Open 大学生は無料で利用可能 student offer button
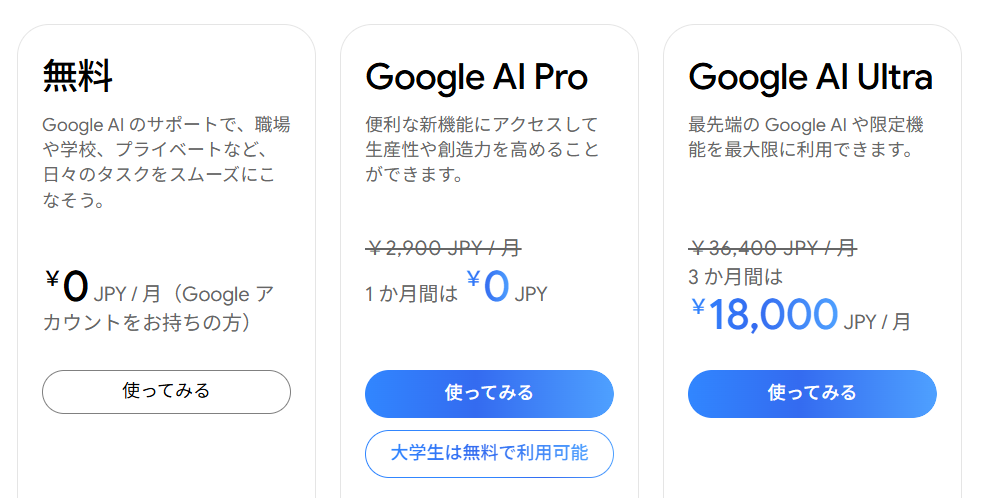Viewport: 984px width, 498px height. click(x=489, y=453)
